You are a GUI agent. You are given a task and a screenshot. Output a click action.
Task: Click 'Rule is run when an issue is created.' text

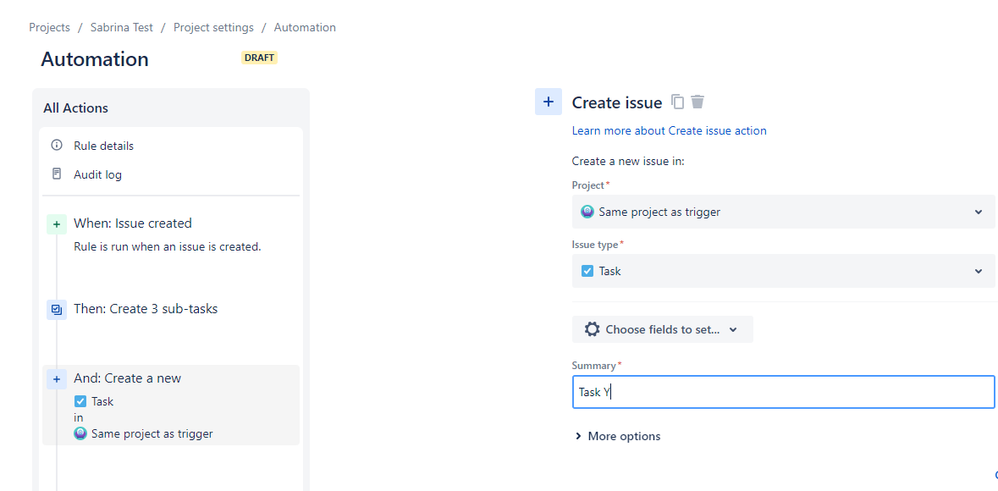pos(167,246)
